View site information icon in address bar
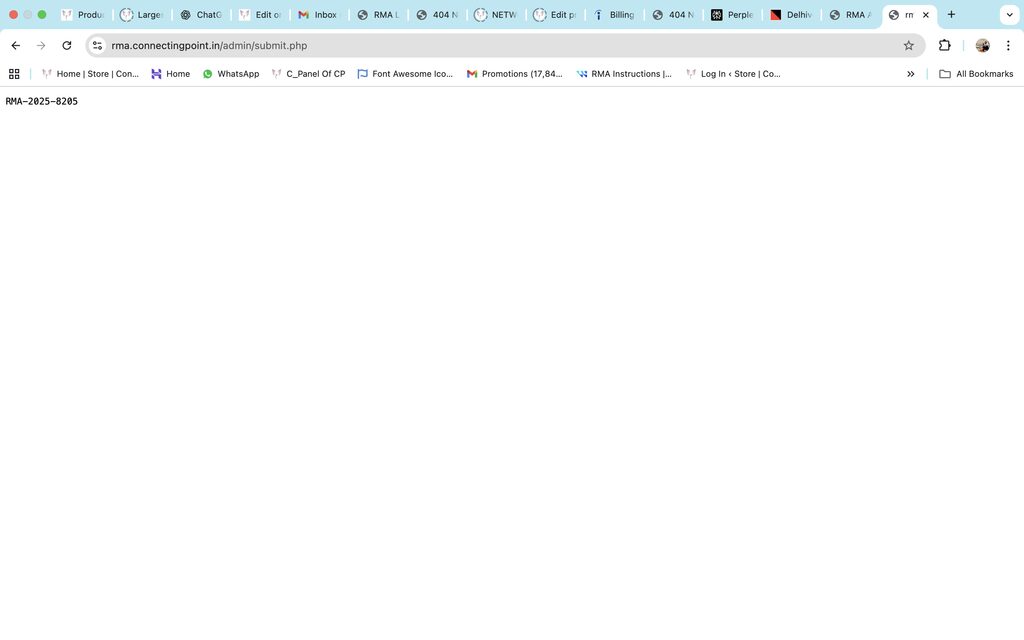The height and width of the screenshot is (640, 1024). [97, 45]
